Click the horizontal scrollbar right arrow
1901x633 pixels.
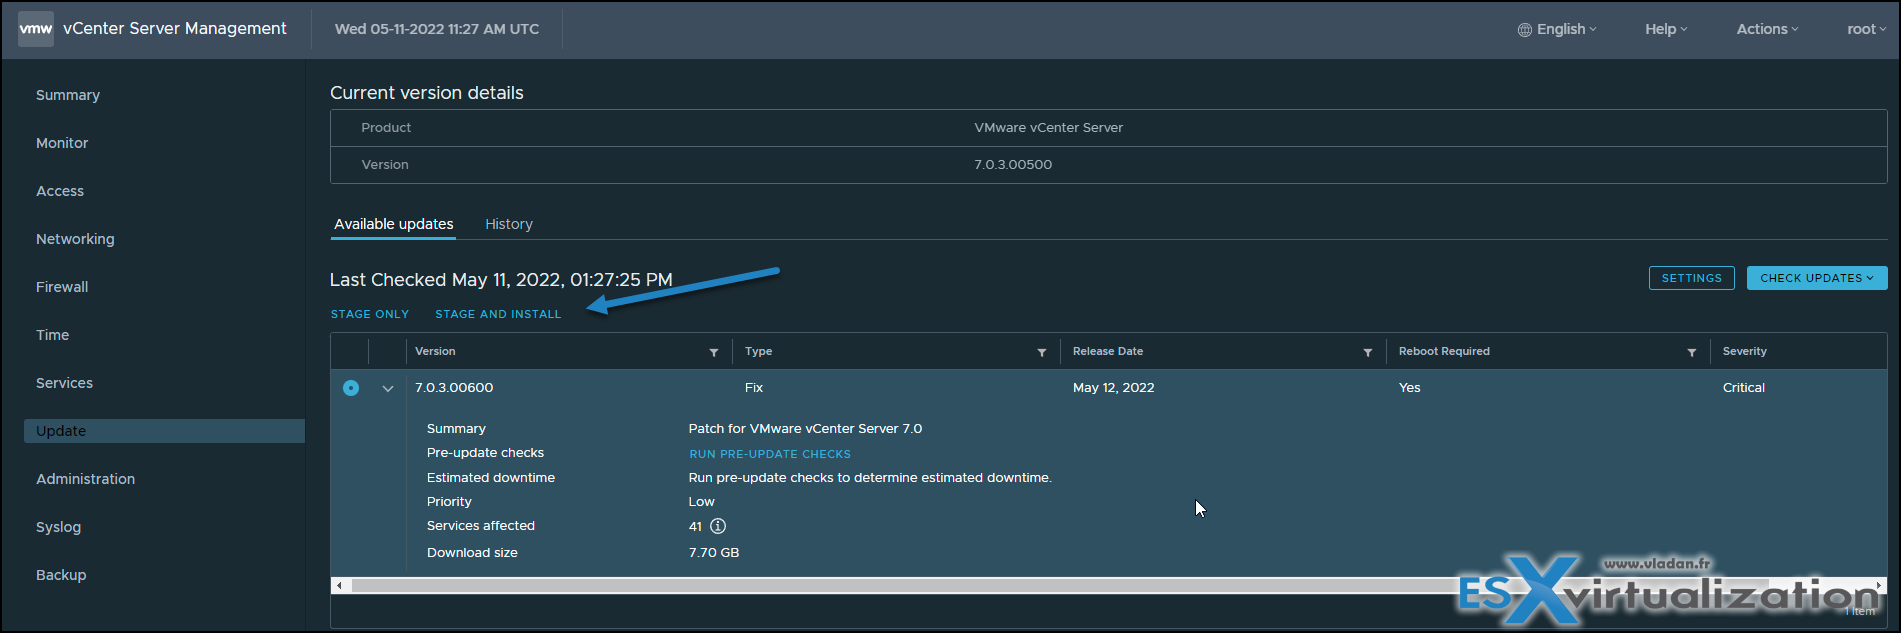click(x=1879, y=585)
